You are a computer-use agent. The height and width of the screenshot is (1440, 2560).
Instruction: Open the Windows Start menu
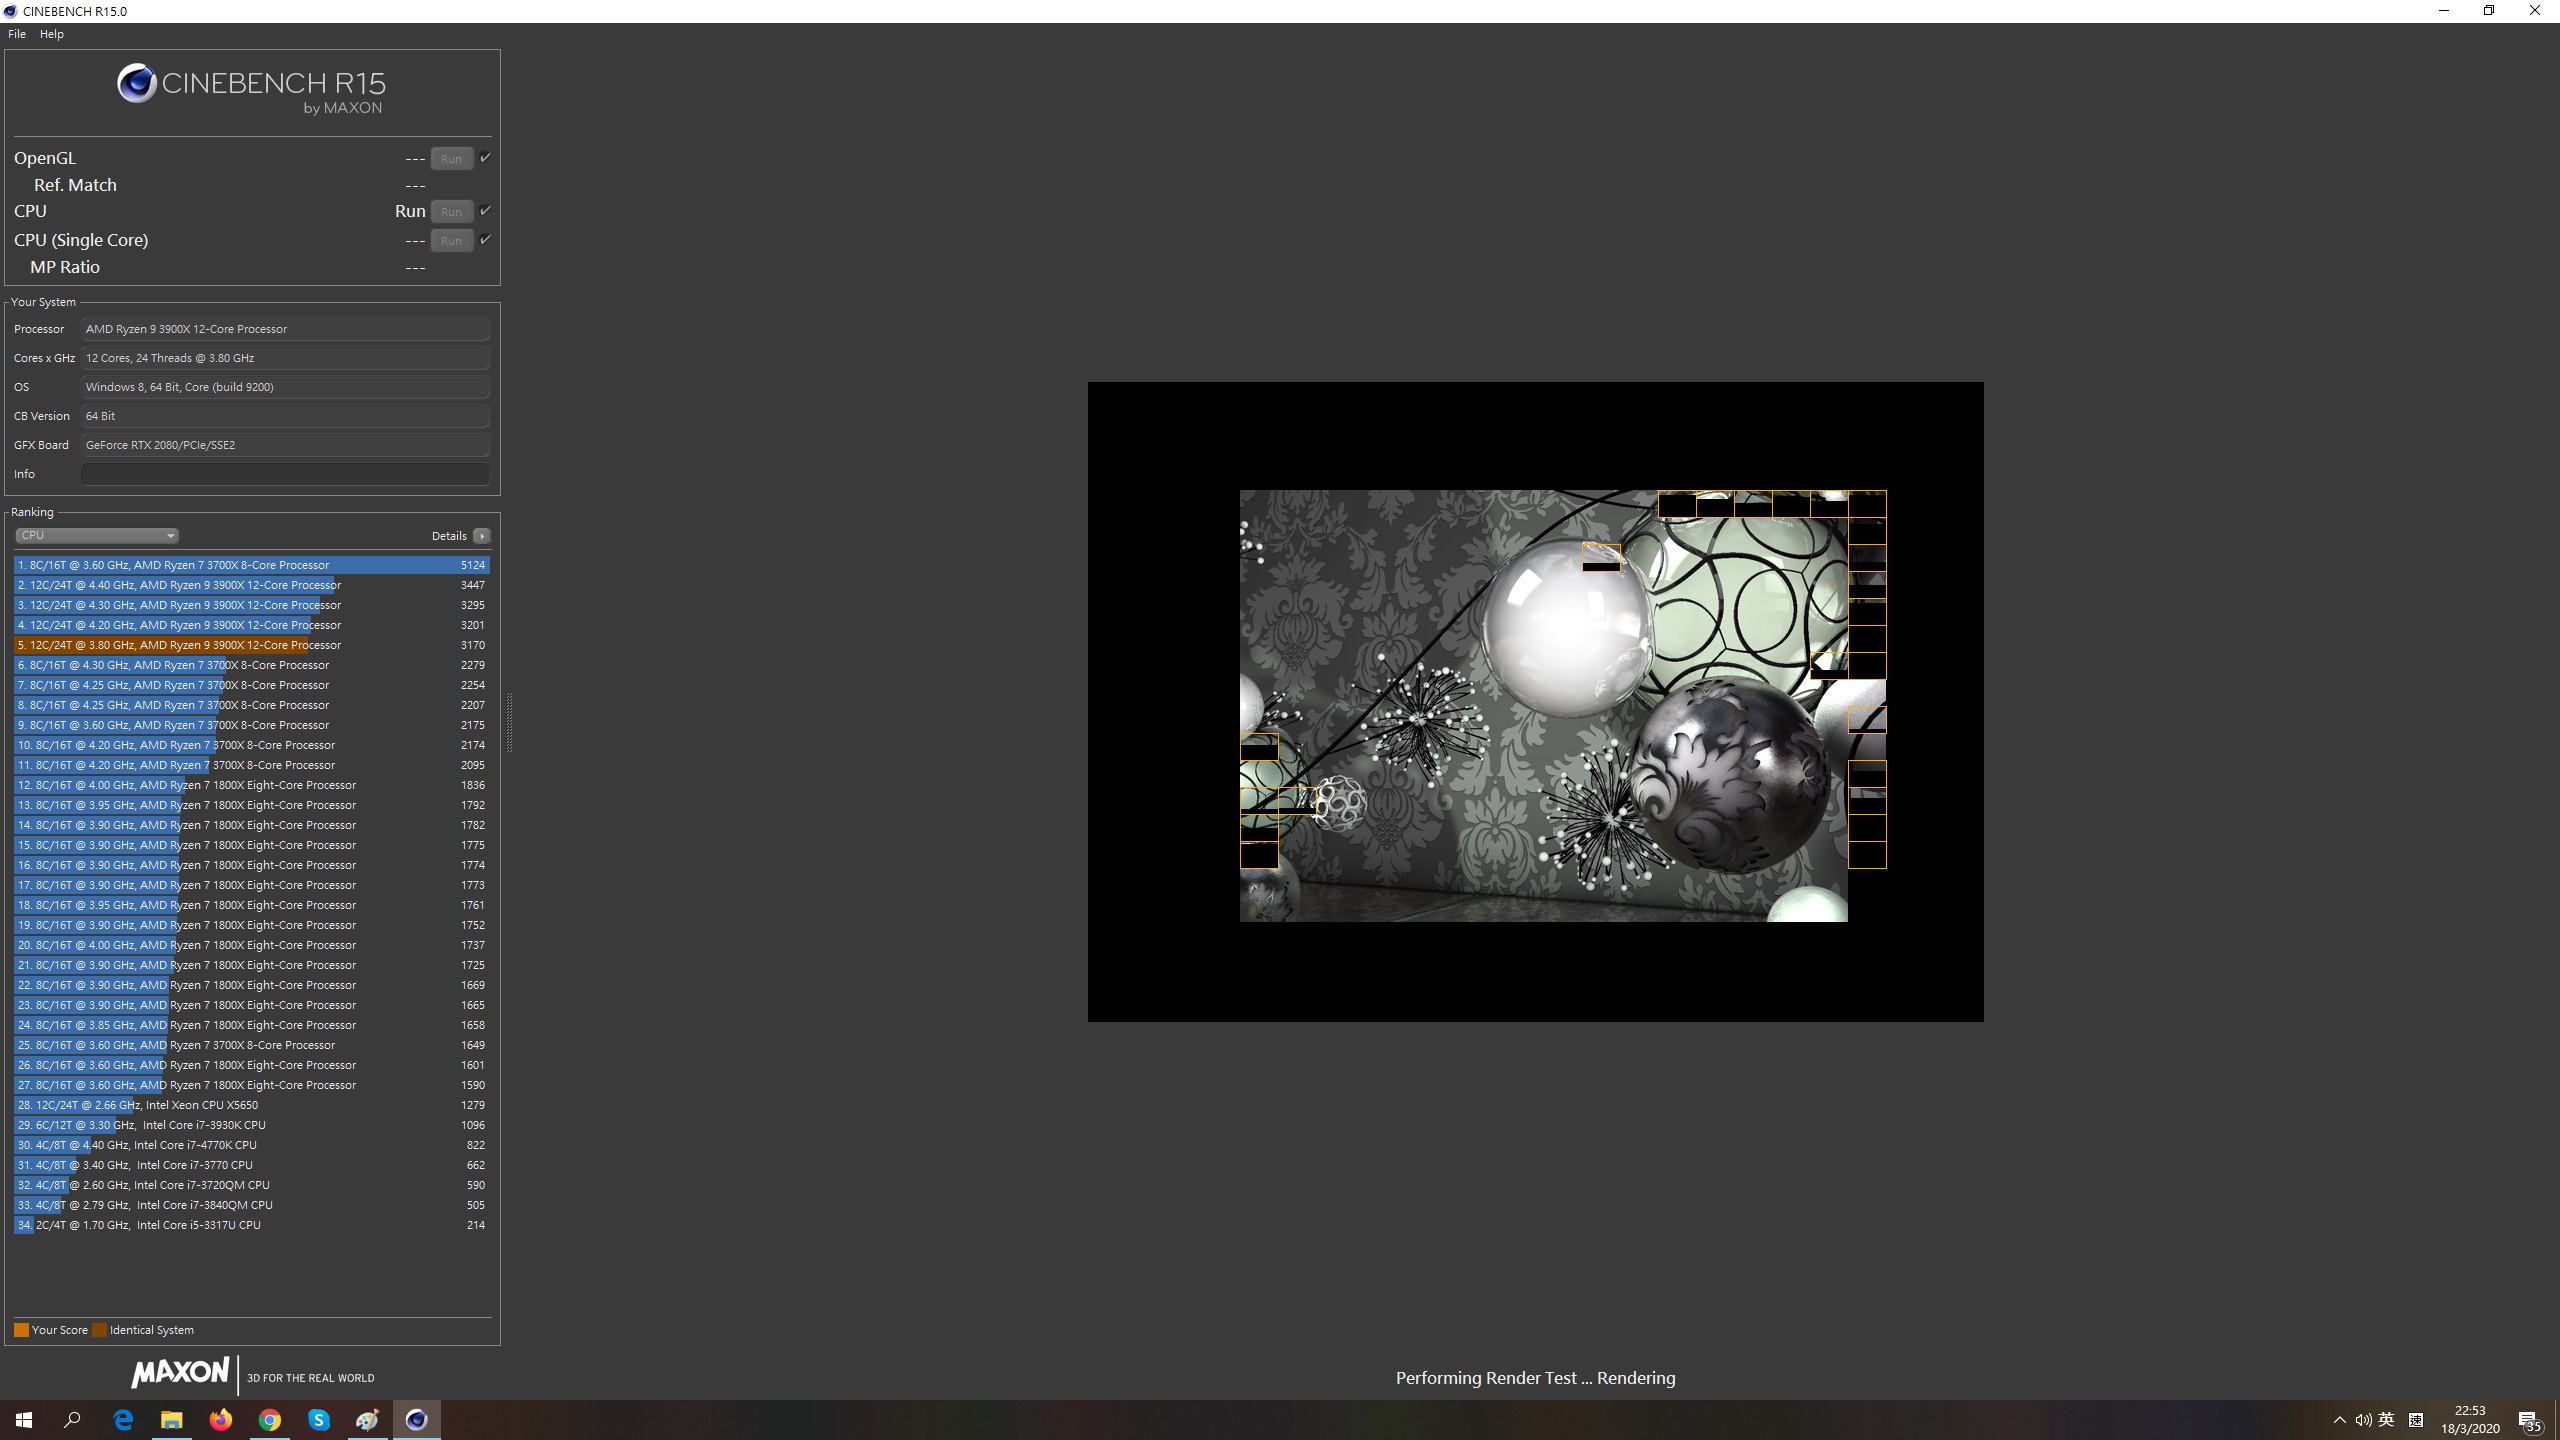point(24,1420)
